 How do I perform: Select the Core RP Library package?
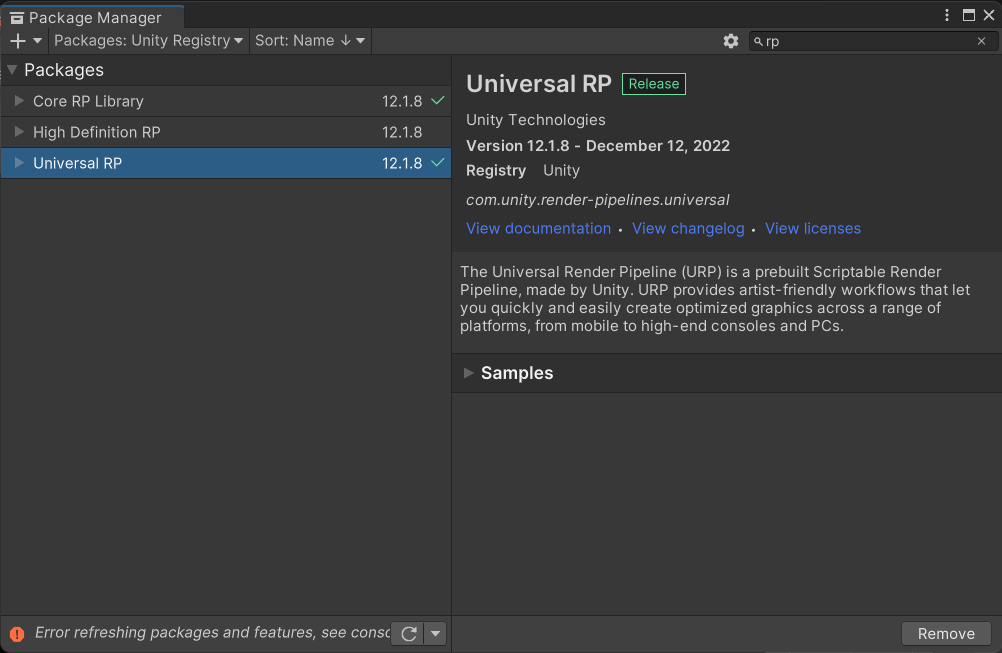click(226, 101)
